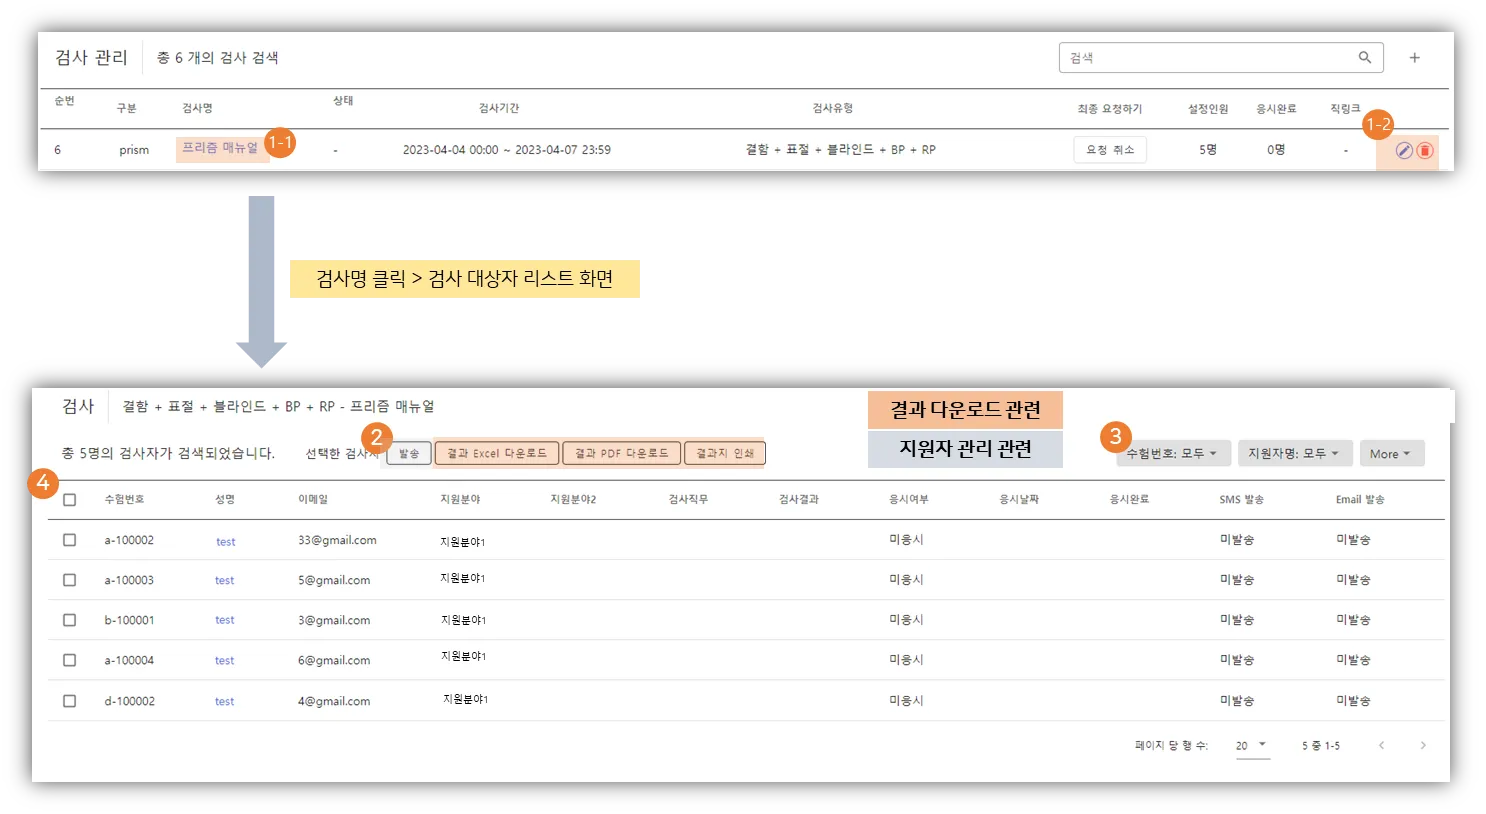Image resolution: width=1486 pixels, height=814 pixels.
Task: Click the 이메일 column header
Action: click(x=313, y=500)
